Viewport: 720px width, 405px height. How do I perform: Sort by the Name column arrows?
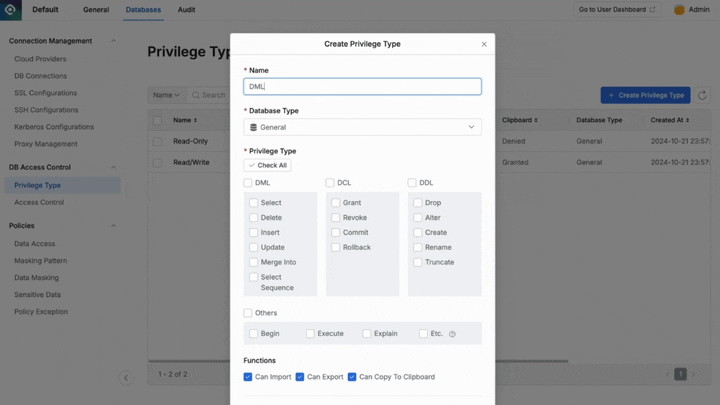click(x=195, y=120)
